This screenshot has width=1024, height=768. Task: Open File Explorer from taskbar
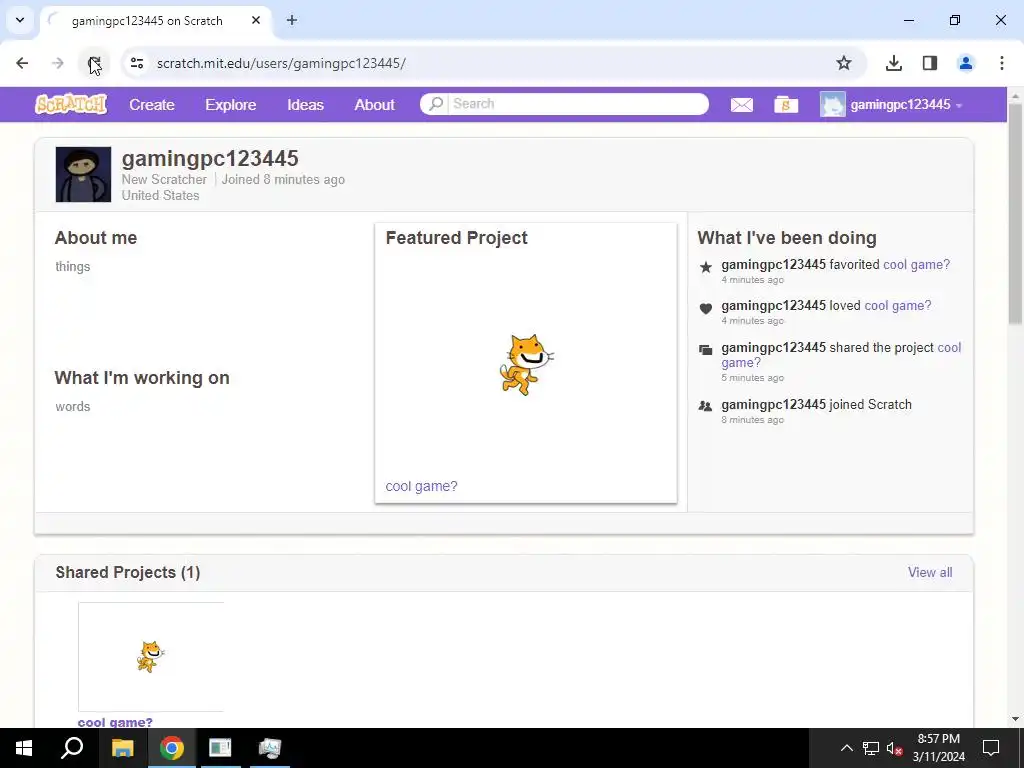point(122,748)
